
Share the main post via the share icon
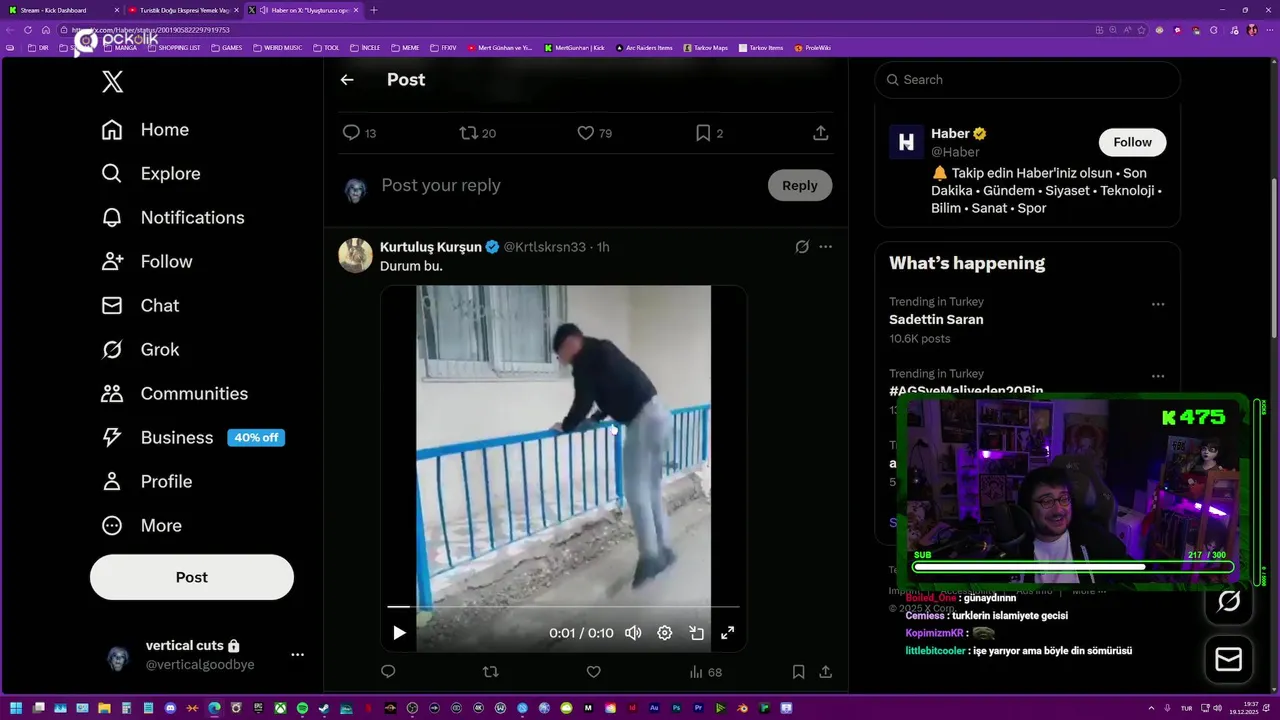[x=820, y=133]
